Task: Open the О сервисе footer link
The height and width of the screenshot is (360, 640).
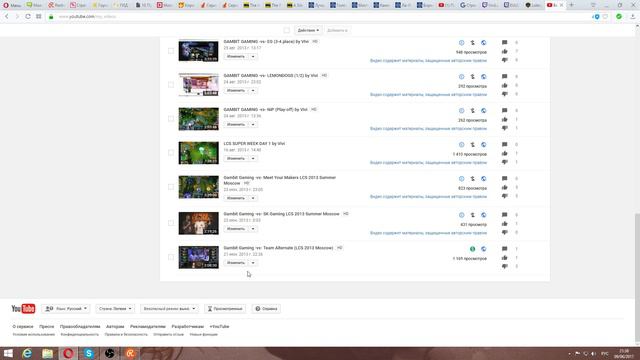Action: coord(23,327)
